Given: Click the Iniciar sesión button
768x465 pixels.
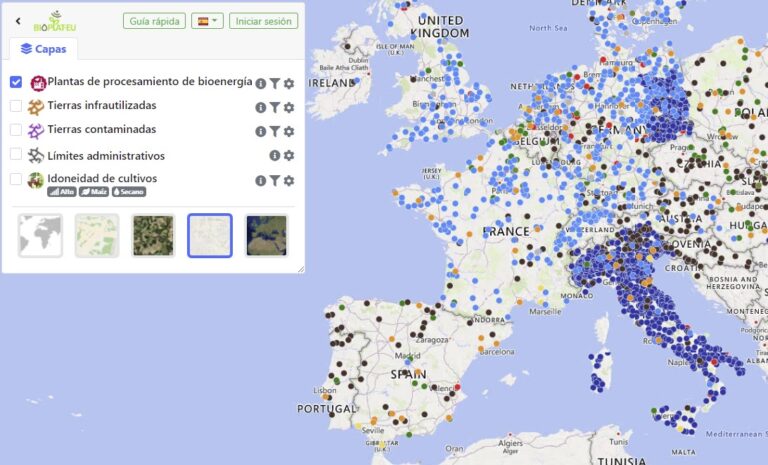Looking at the screenshot, I should [x=264, y=21].
